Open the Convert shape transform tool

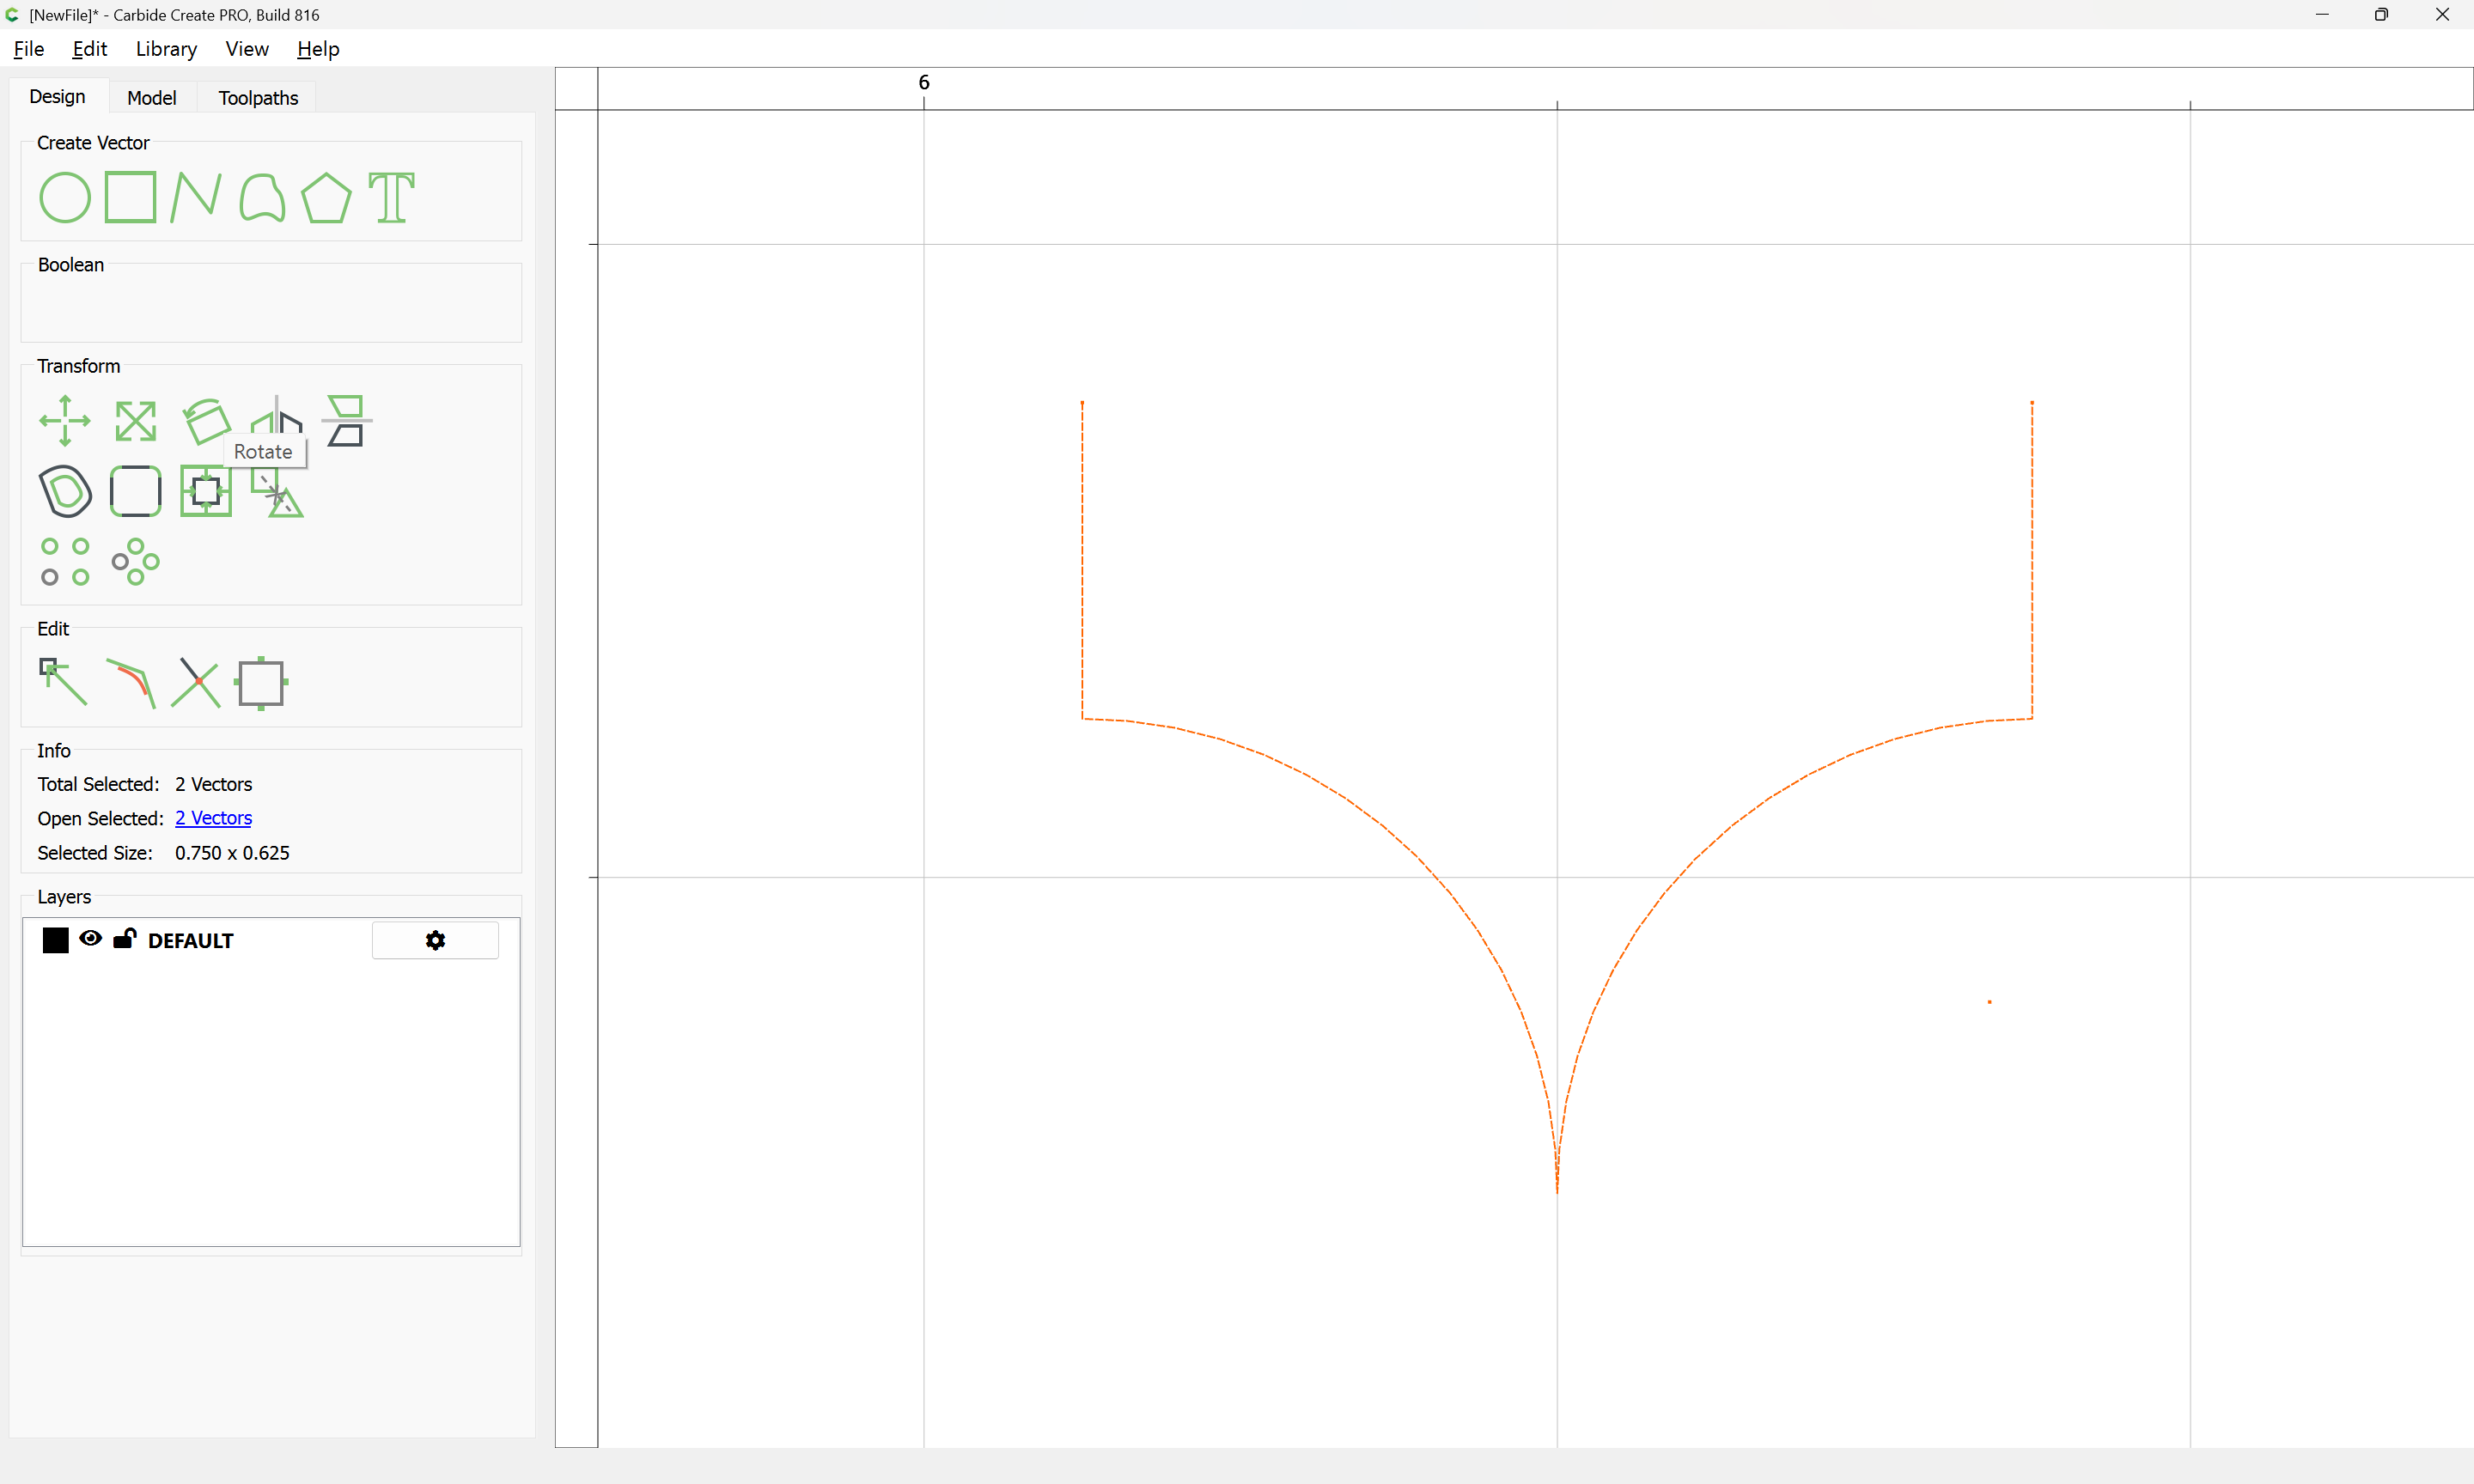277,493
